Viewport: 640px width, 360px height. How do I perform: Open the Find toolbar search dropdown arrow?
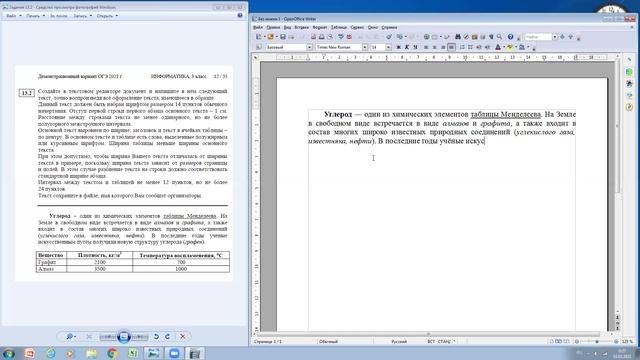pos(555,37)
